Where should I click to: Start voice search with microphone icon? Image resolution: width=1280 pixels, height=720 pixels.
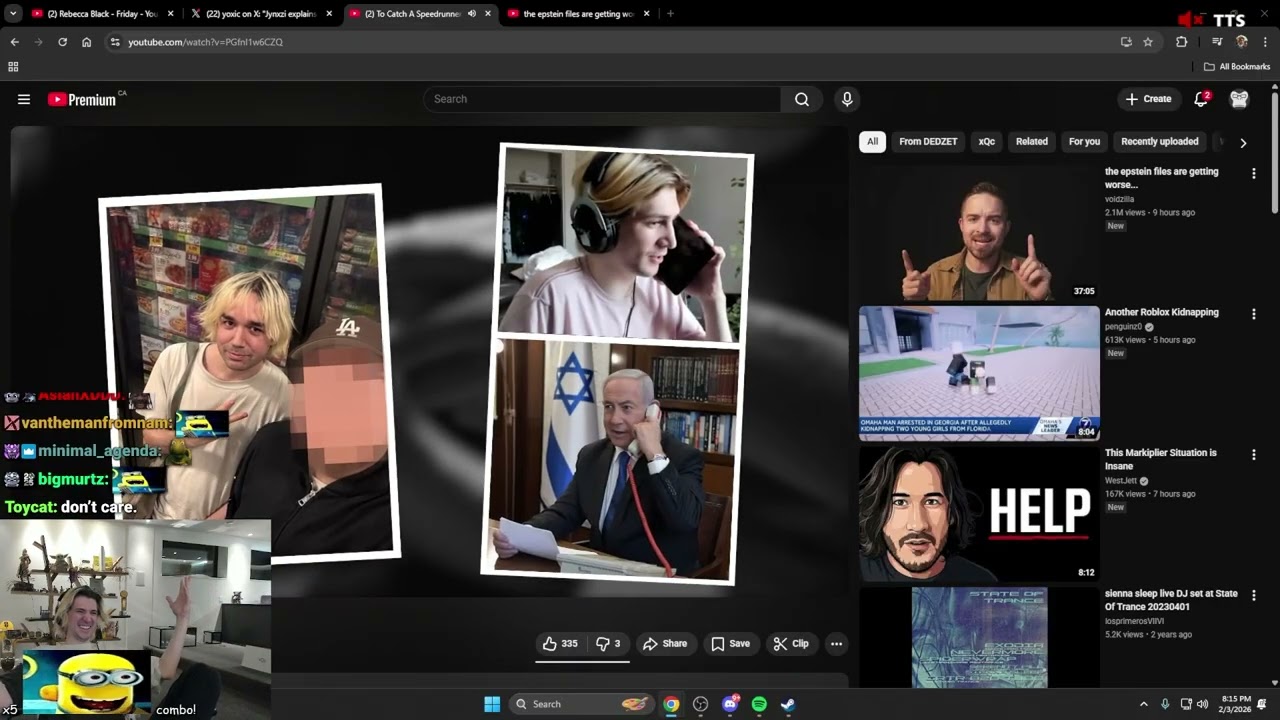847,99
